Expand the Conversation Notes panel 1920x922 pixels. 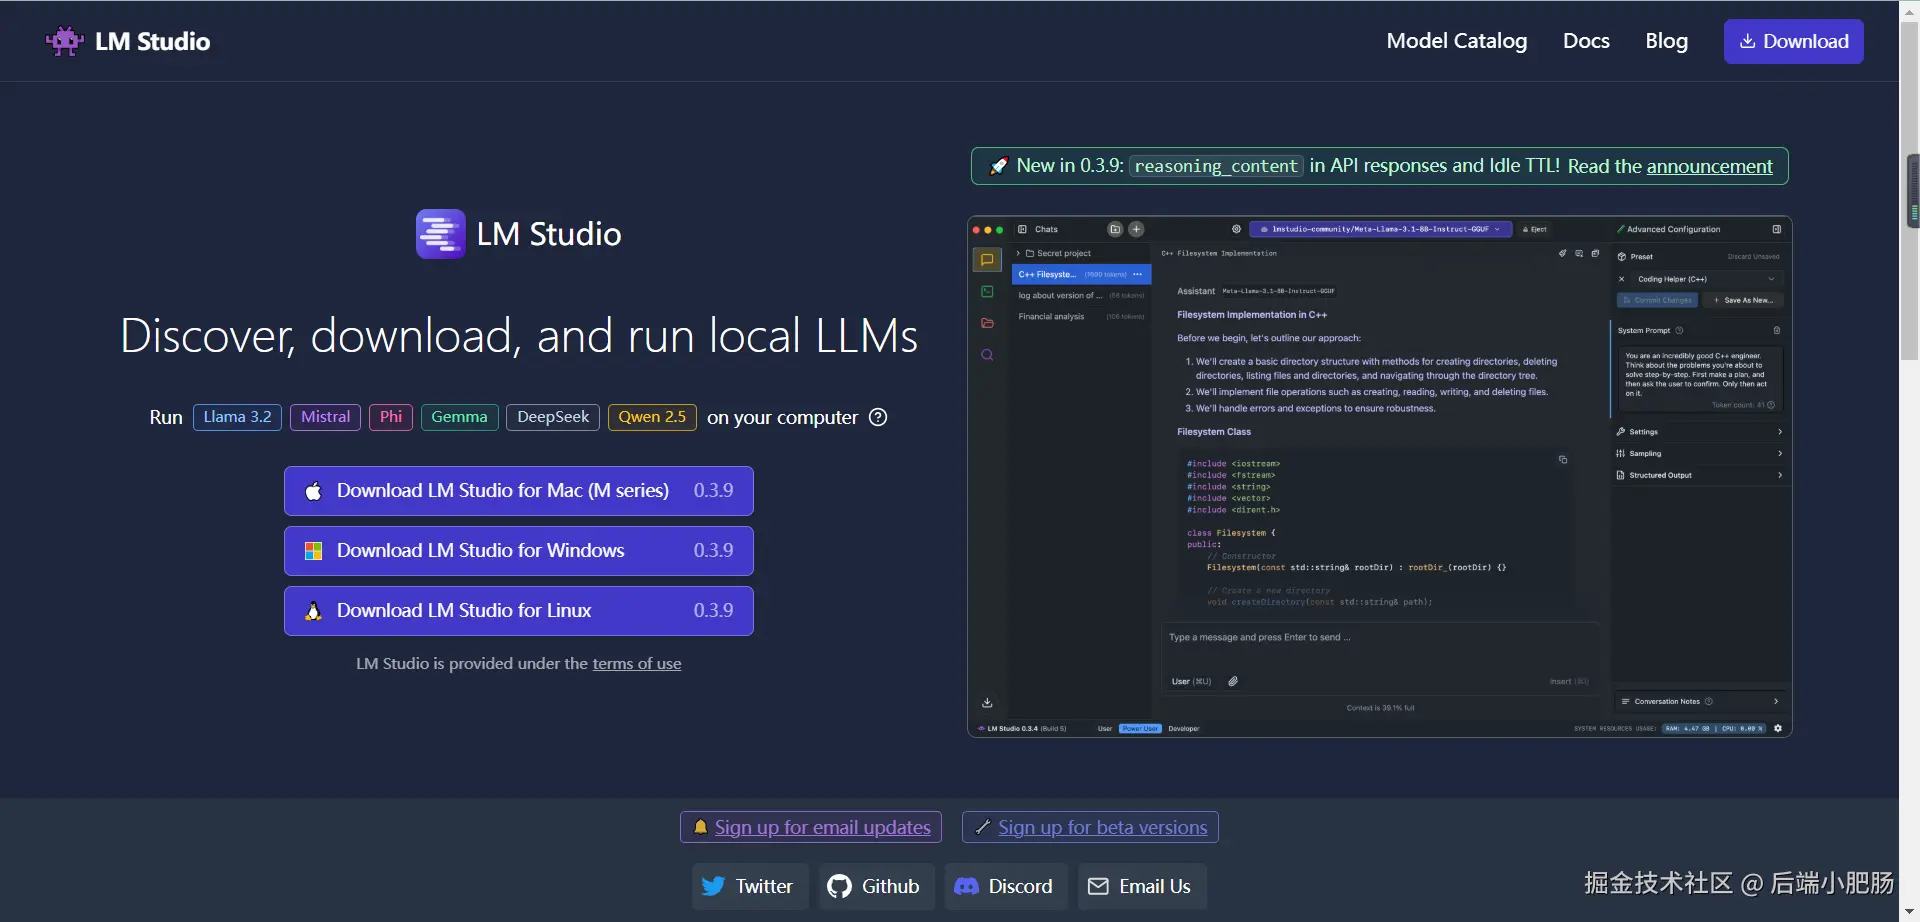point(1700,701)
